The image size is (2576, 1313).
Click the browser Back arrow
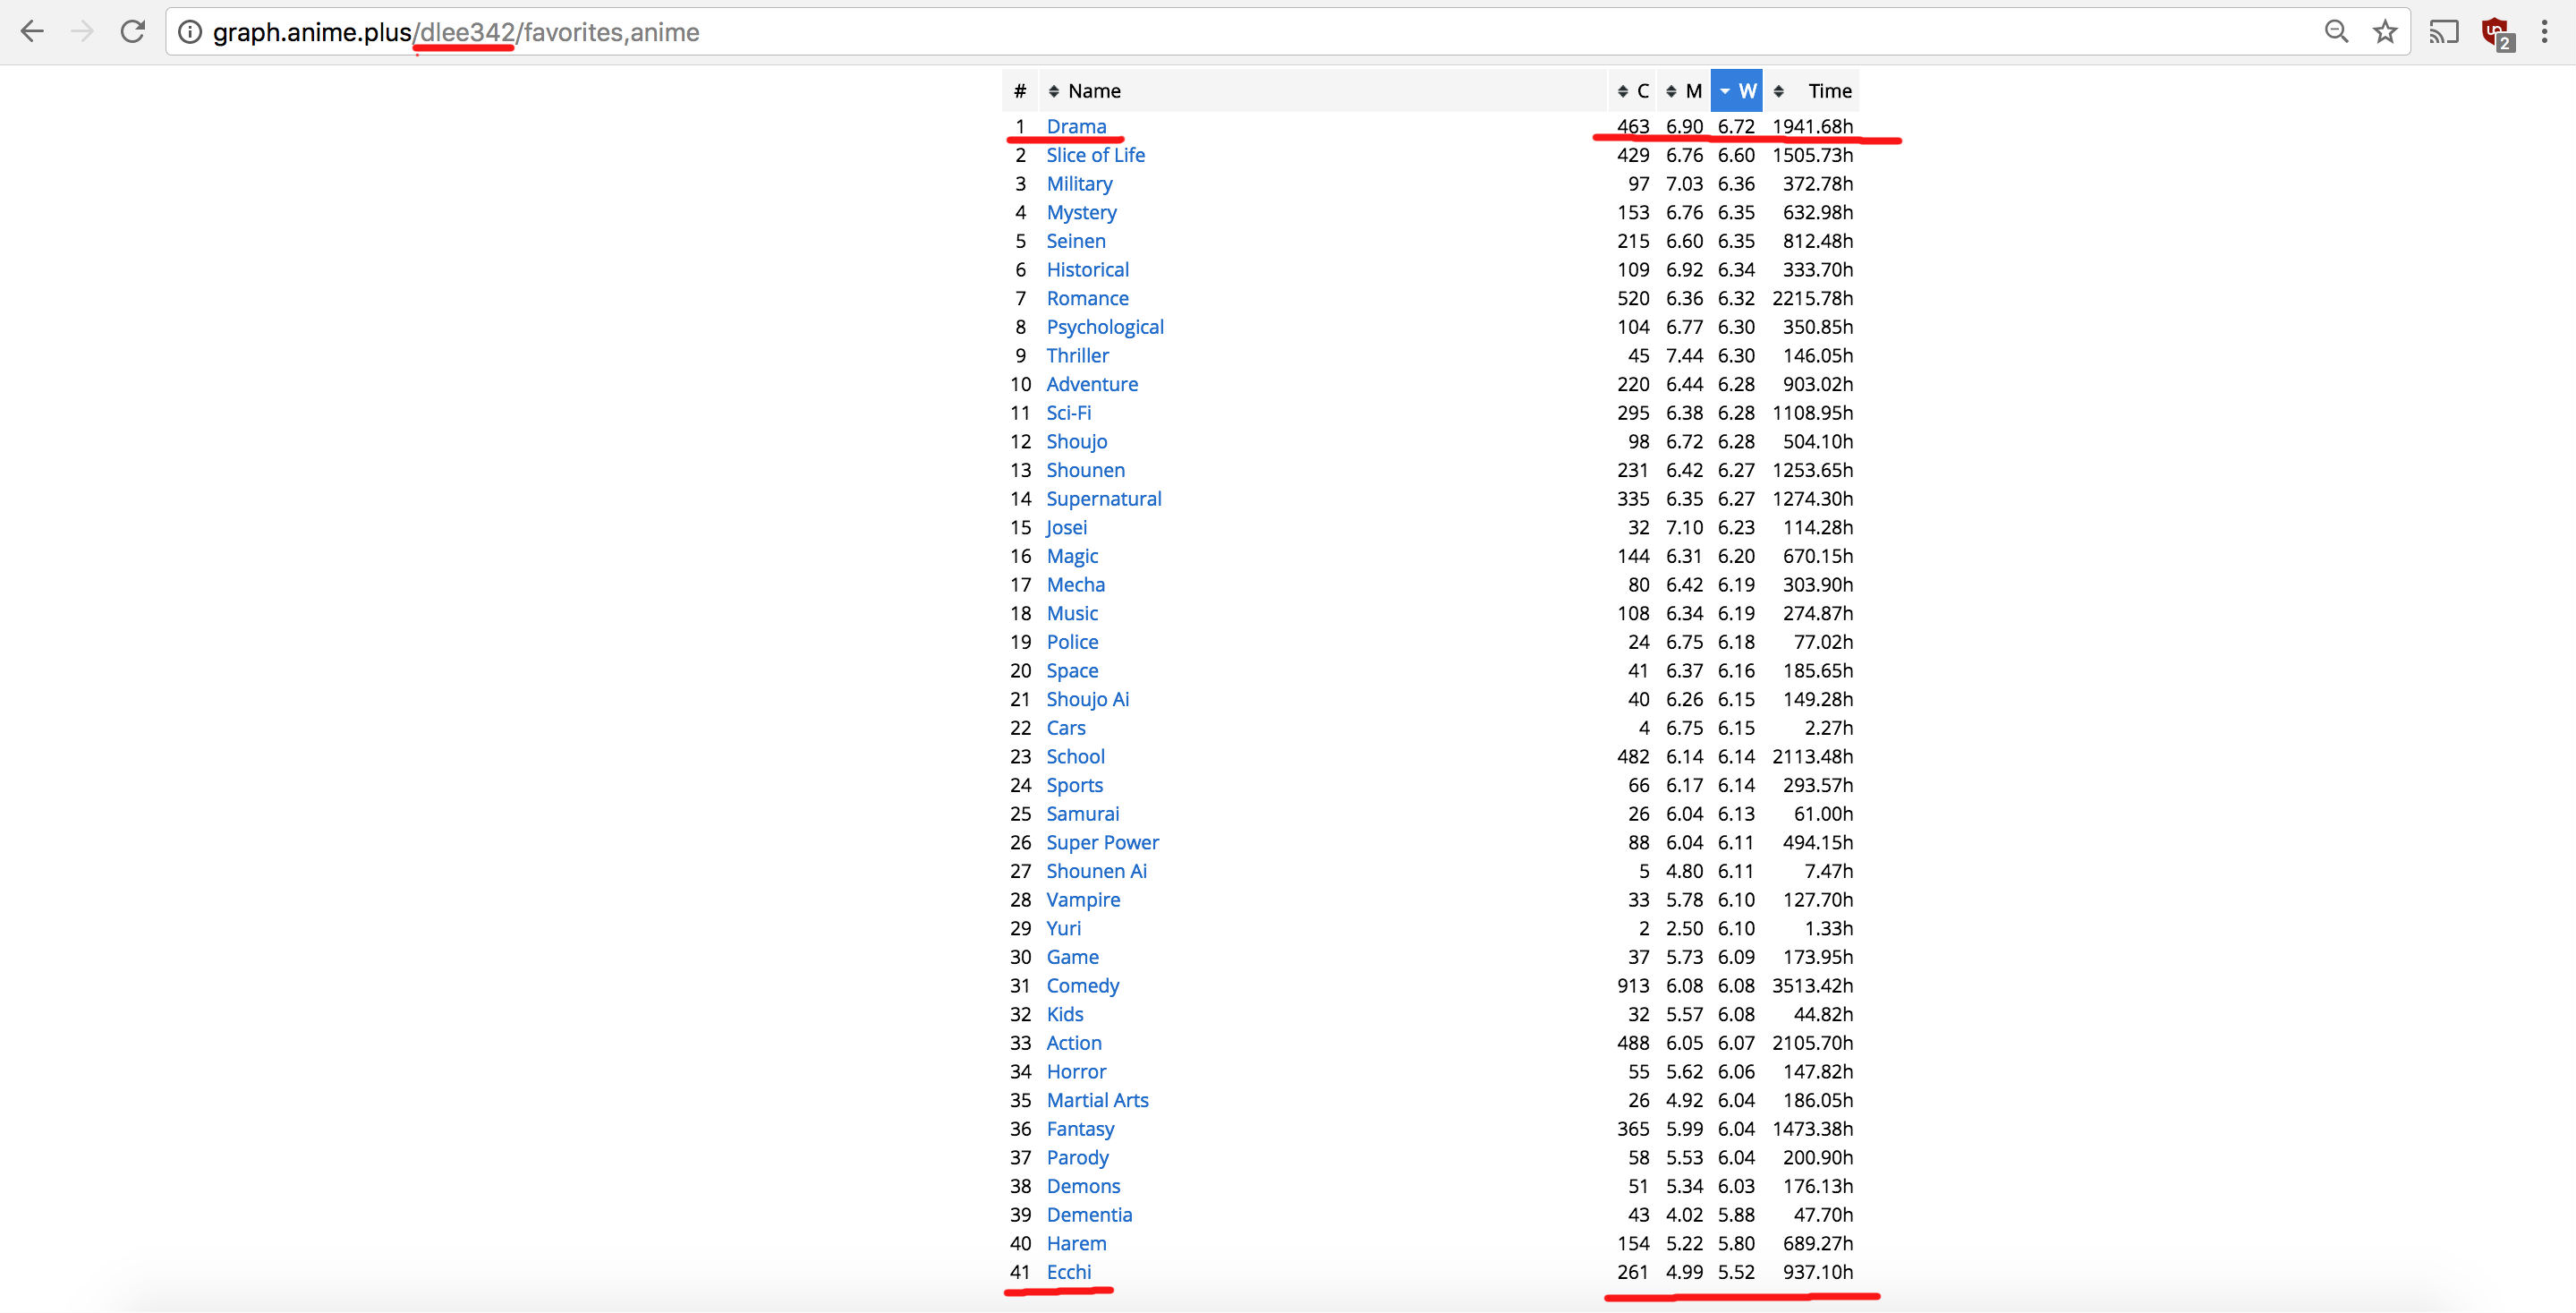pos(32,32)
